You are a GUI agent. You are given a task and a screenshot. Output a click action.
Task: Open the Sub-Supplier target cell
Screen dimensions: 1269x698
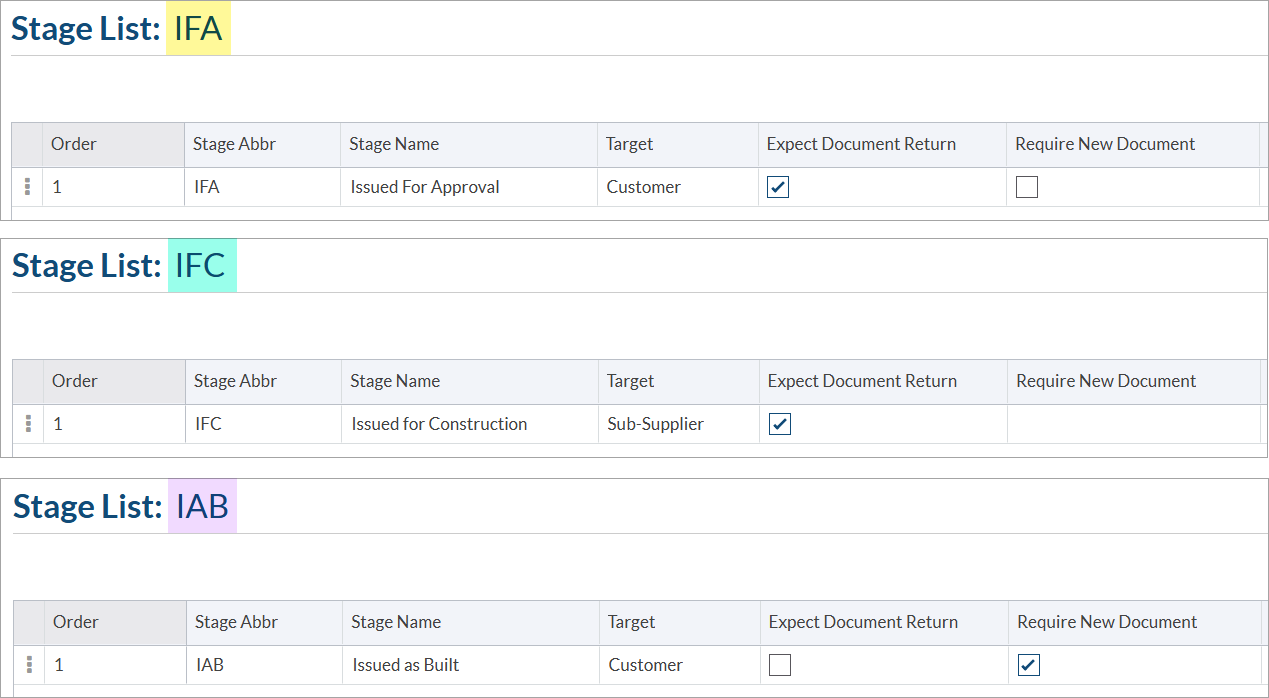[x=656, y=424]
